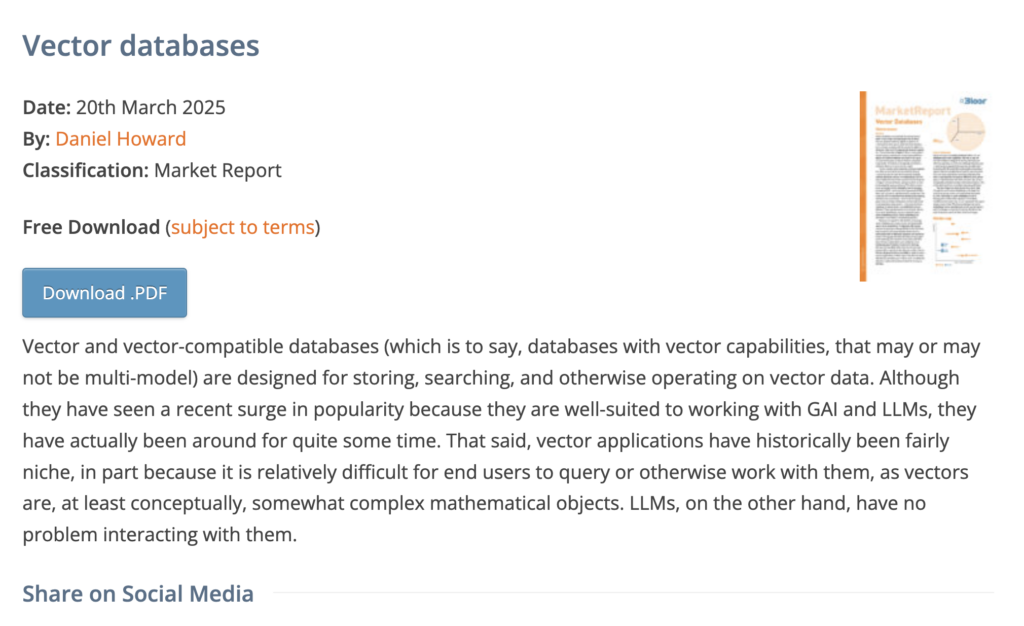Viewport: 1024px width, 626px height.
Task: Open the "subject to terms" link
Action: (x=242, y=227)
